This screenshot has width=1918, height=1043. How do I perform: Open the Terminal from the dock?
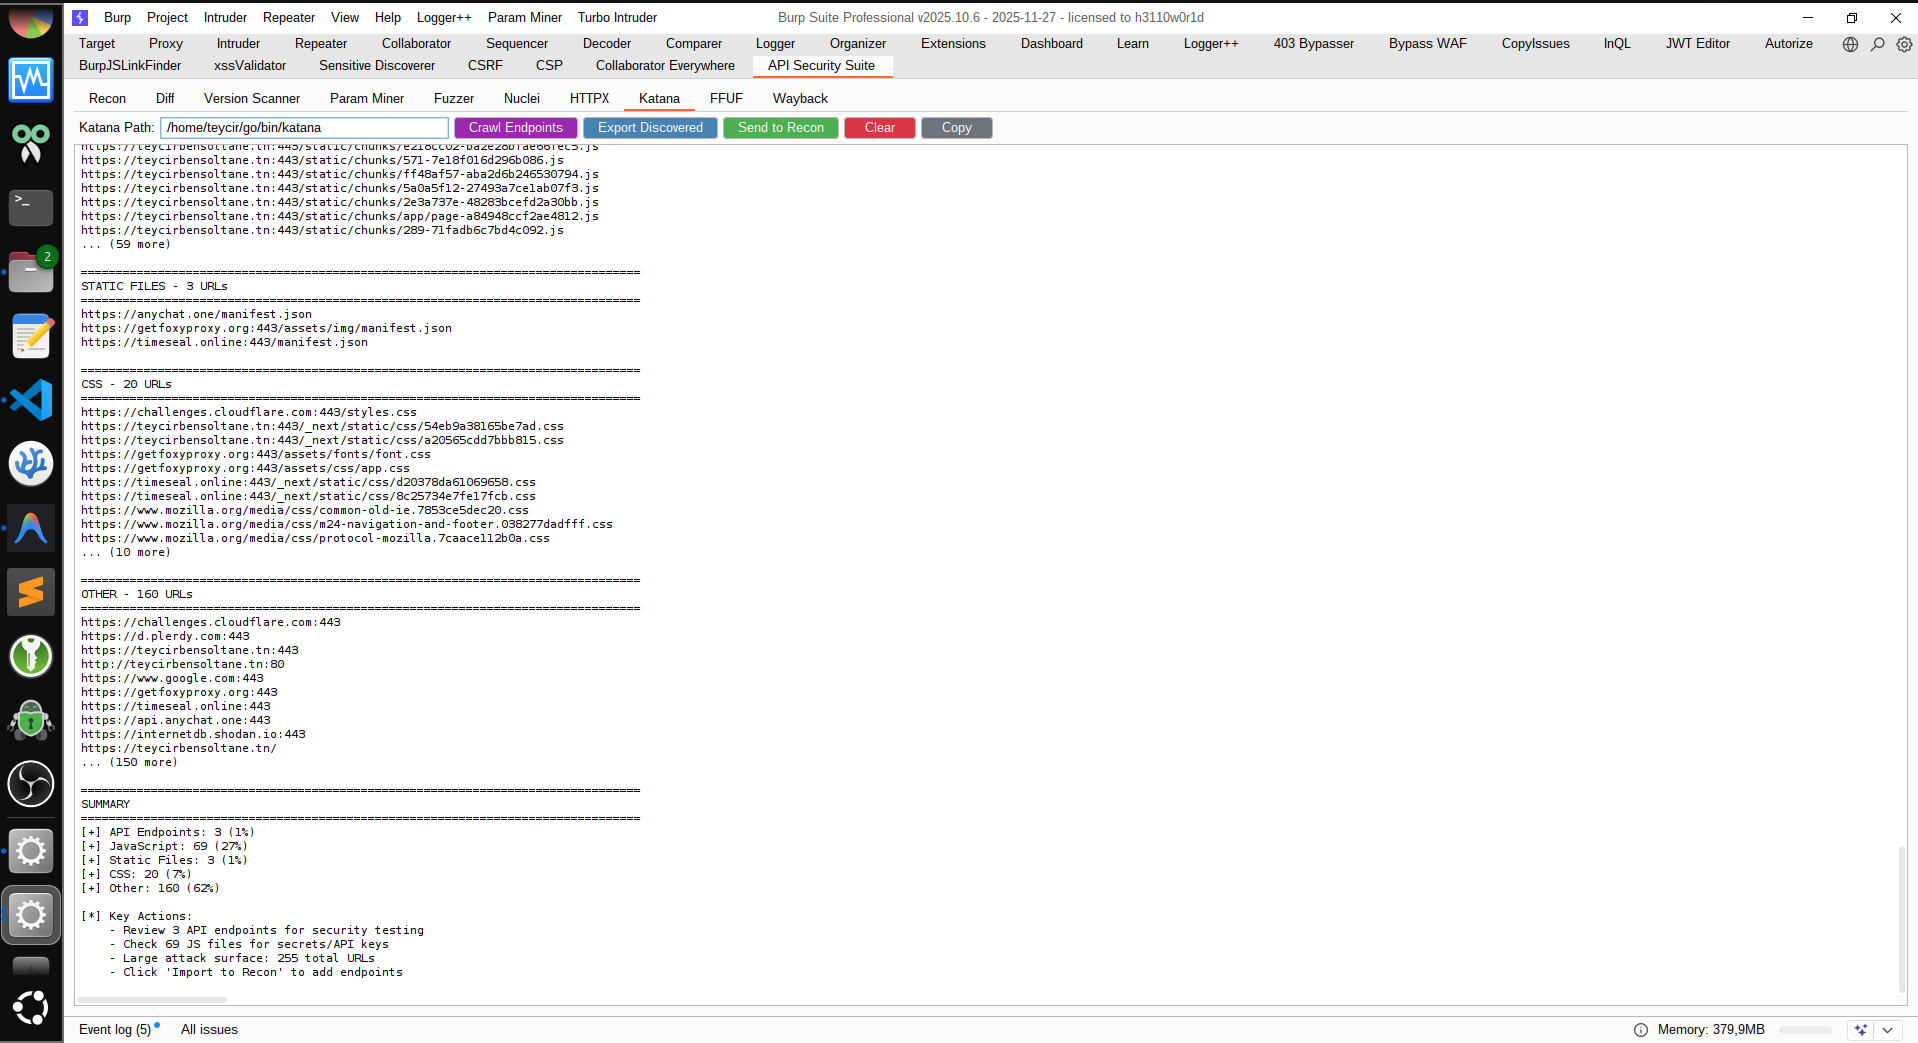(31, 208)
